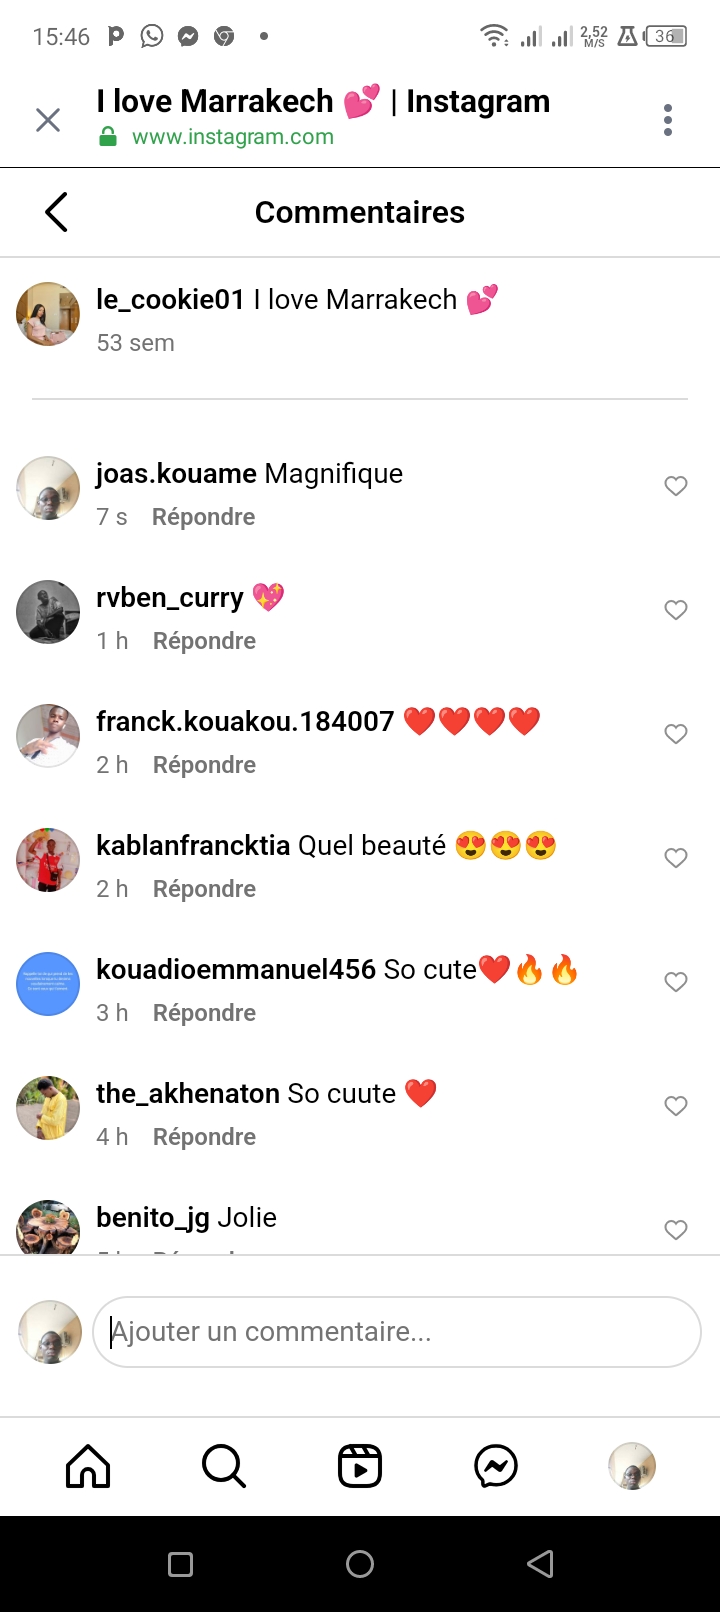Tap the Android recent apps square
This screenshot has height=1612, width=720.
point(181,1564)
